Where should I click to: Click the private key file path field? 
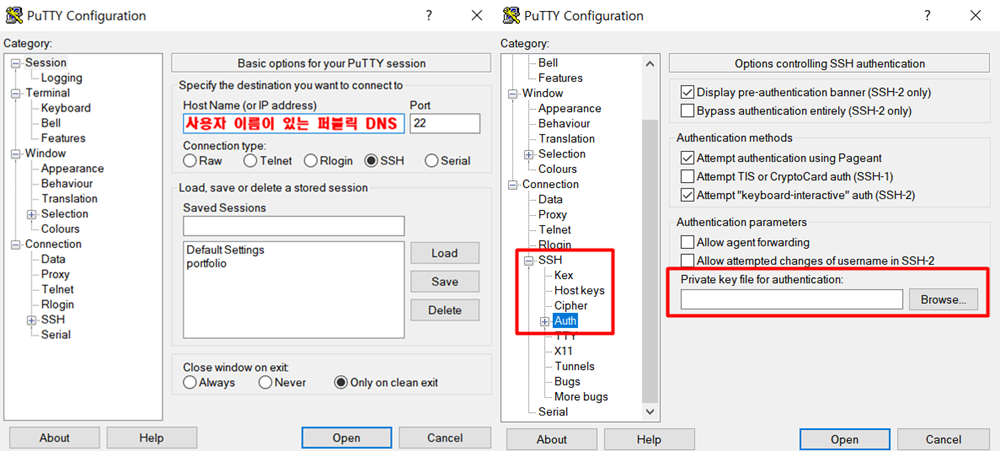791,299
